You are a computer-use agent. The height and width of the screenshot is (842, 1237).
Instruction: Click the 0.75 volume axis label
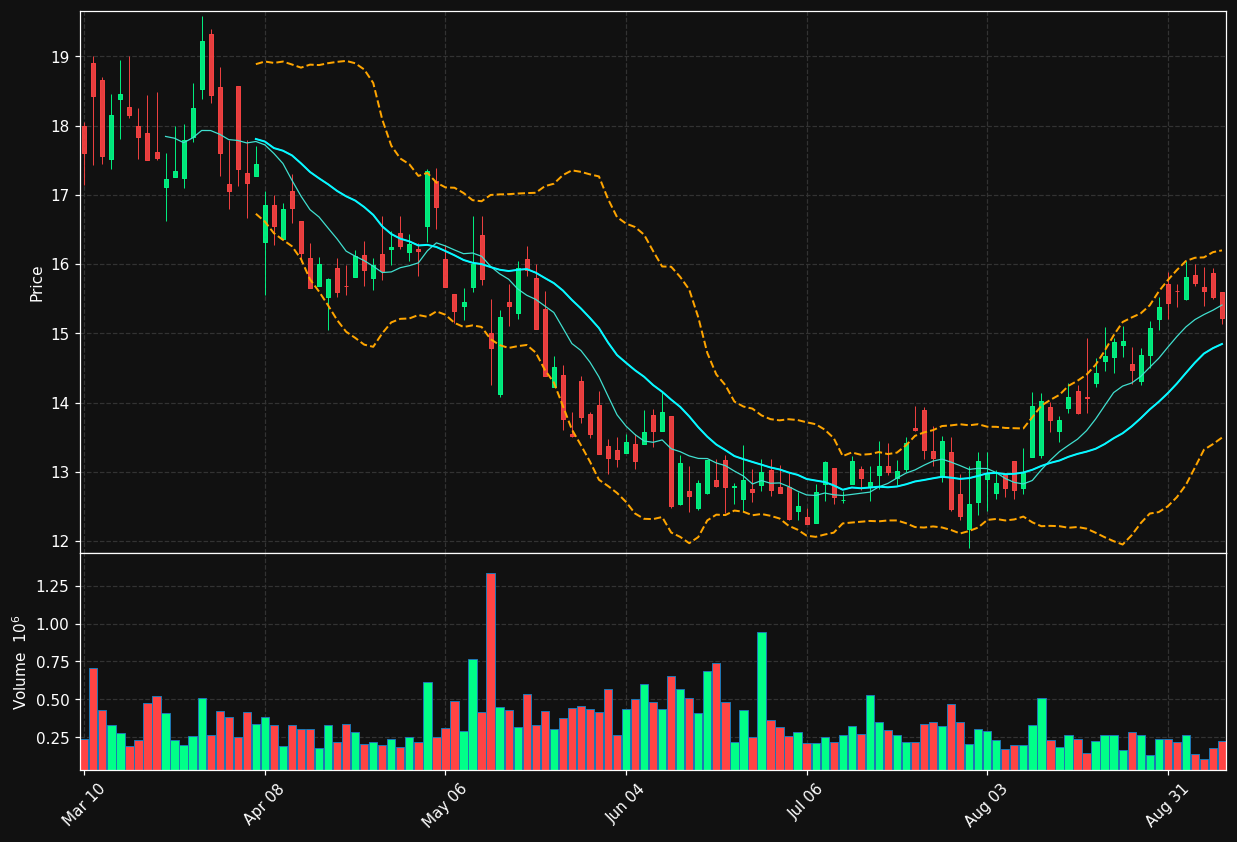coord(55,662)
